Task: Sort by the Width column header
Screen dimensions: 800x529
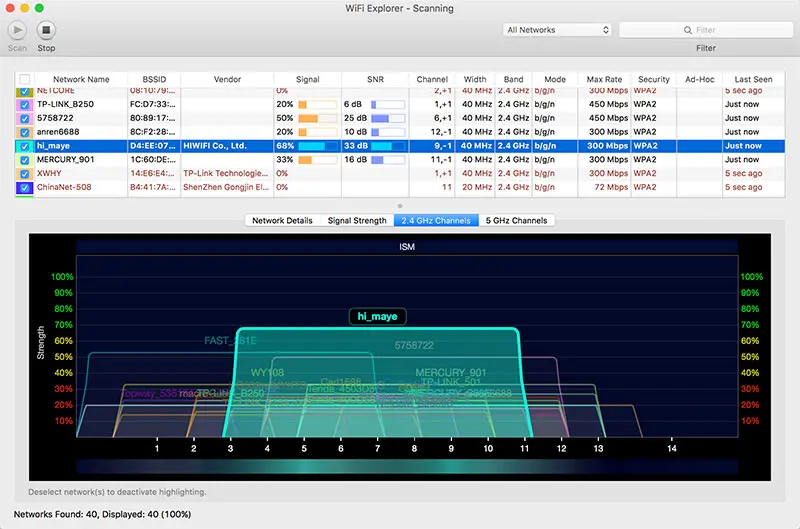Action: tap(475, 79)
